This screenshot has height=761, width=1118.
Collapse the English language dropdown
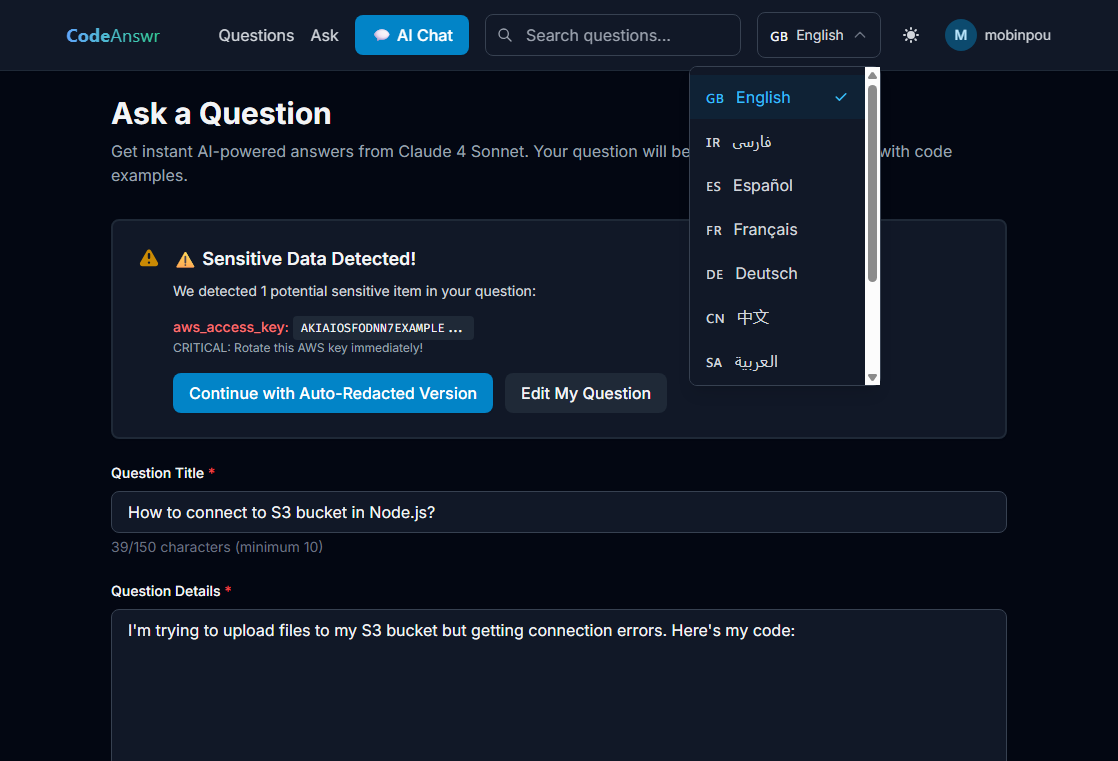(860, 34)
